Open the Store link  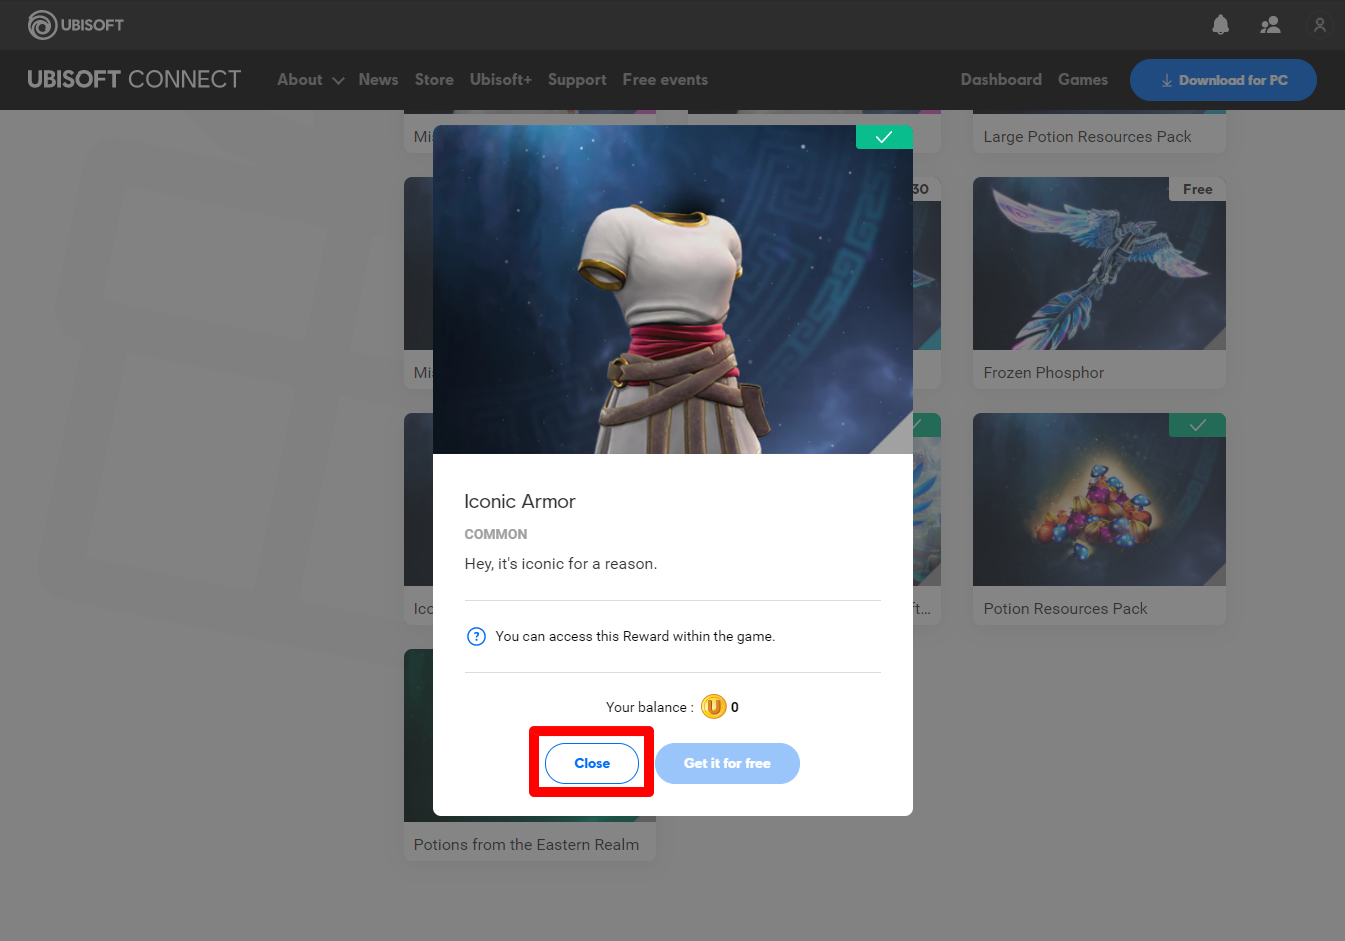pos(434,80)
